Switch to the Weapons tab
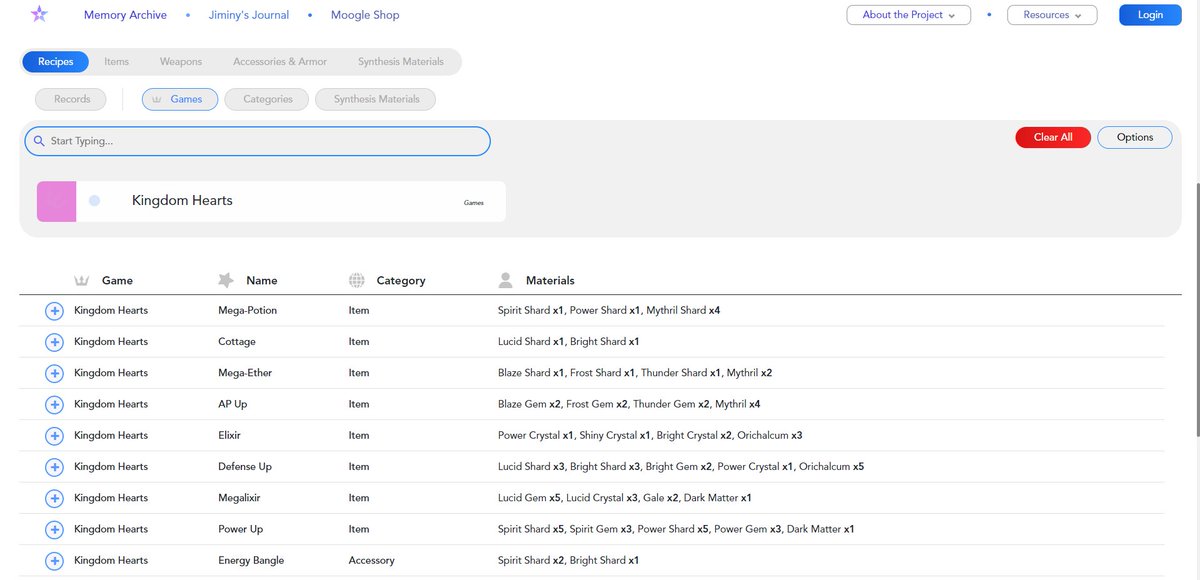This screenshot has width=1200, height=580. point(181,62)
